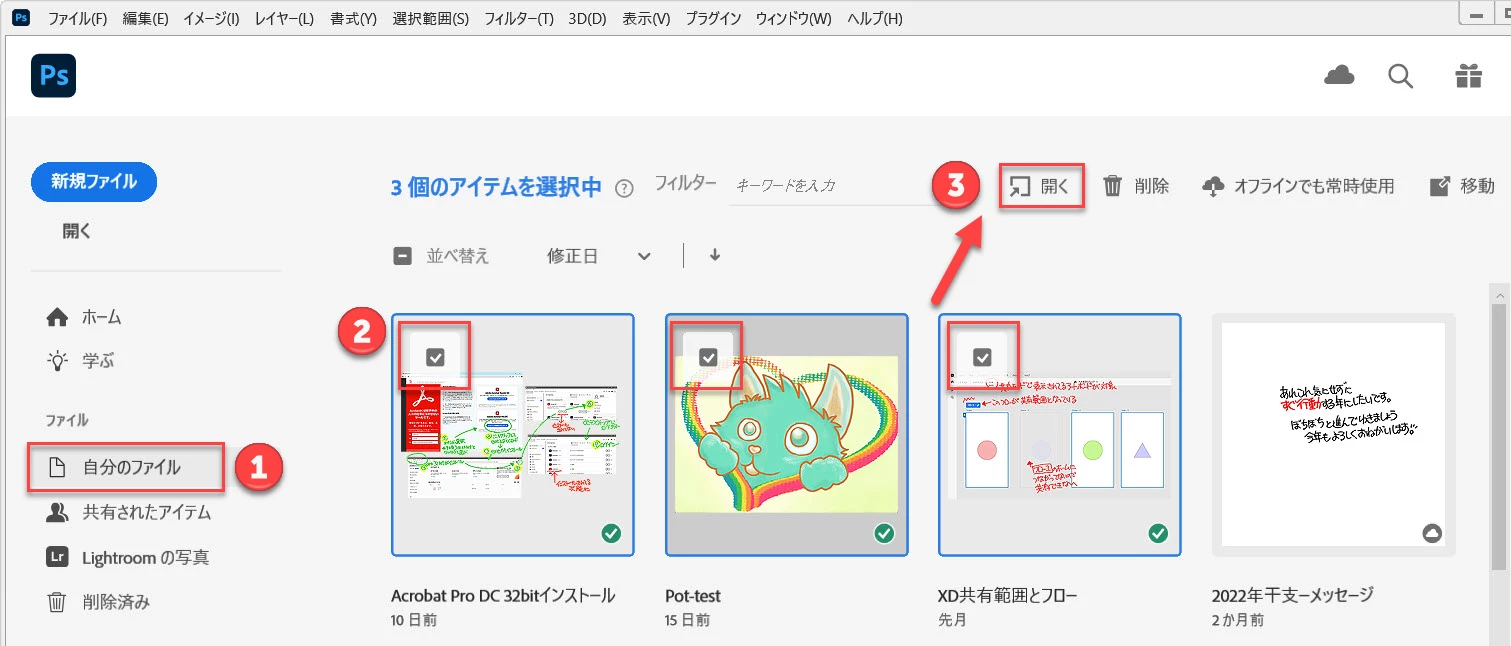Click cloud-only badge on 2022年干支ーメッセージ
The height and width of the screenshot is (646, 1511).
1432,534
